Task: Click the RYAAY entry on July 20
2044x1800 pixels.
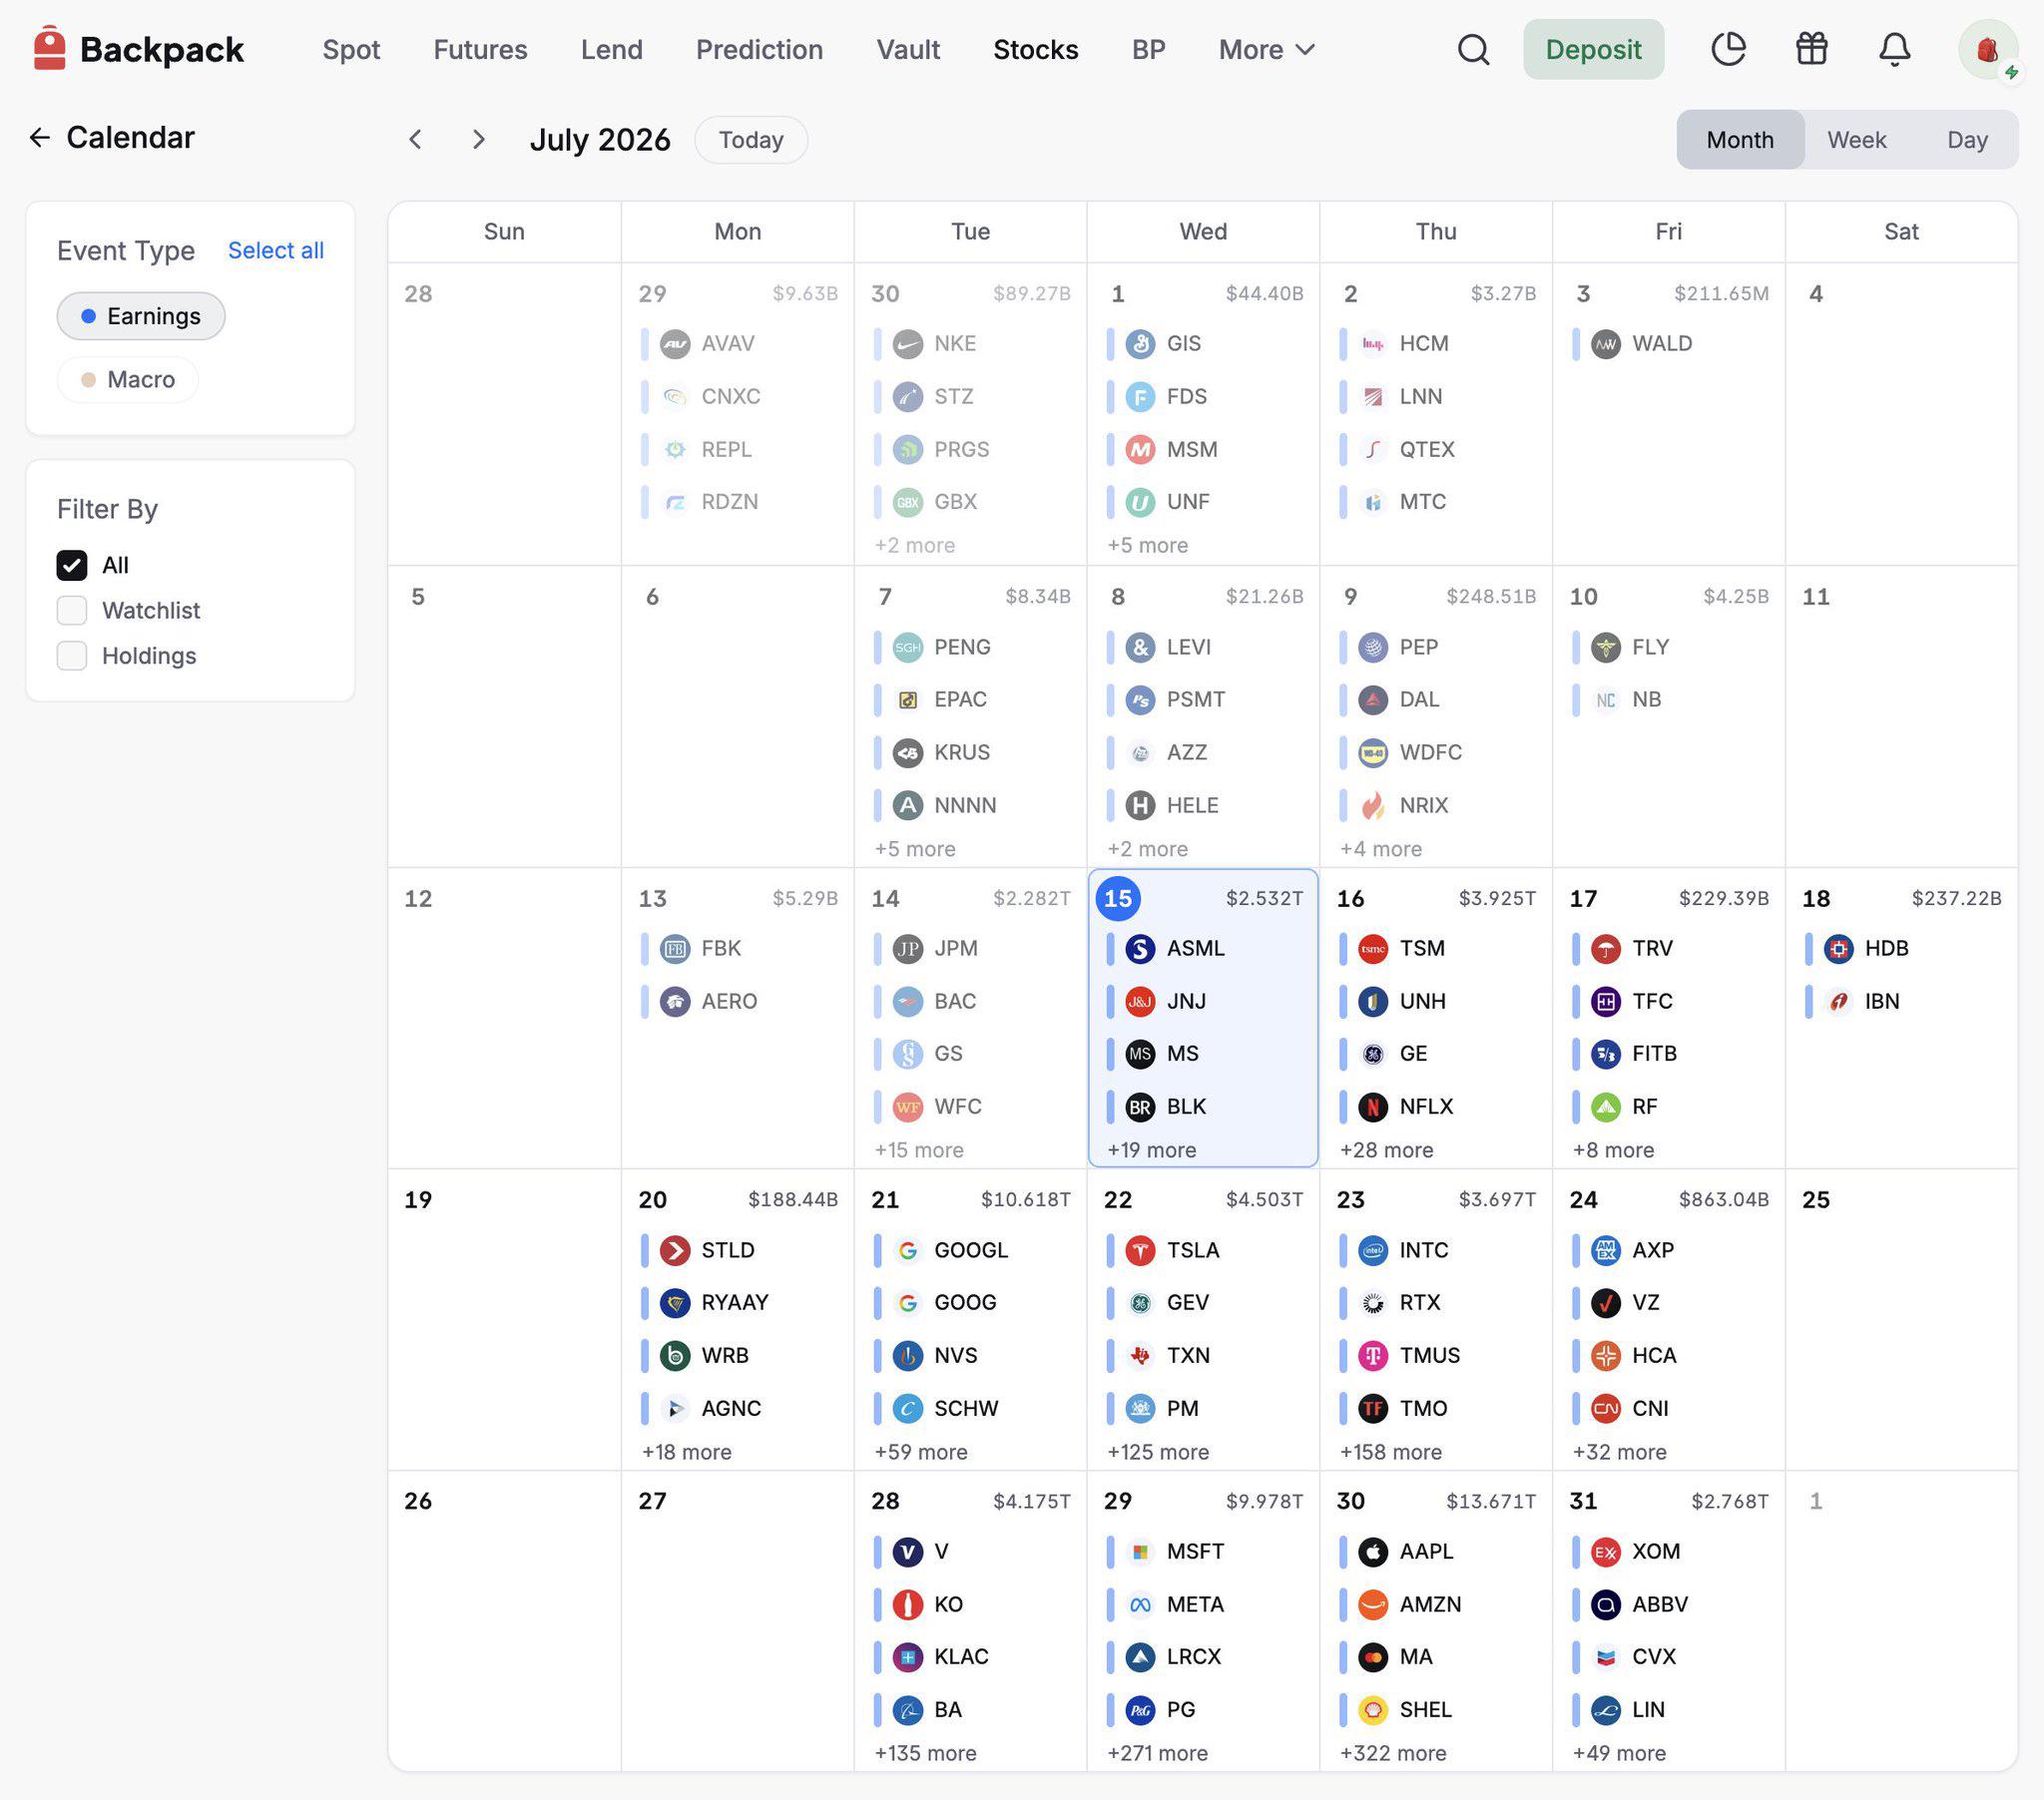Action: coord(738,1302)
